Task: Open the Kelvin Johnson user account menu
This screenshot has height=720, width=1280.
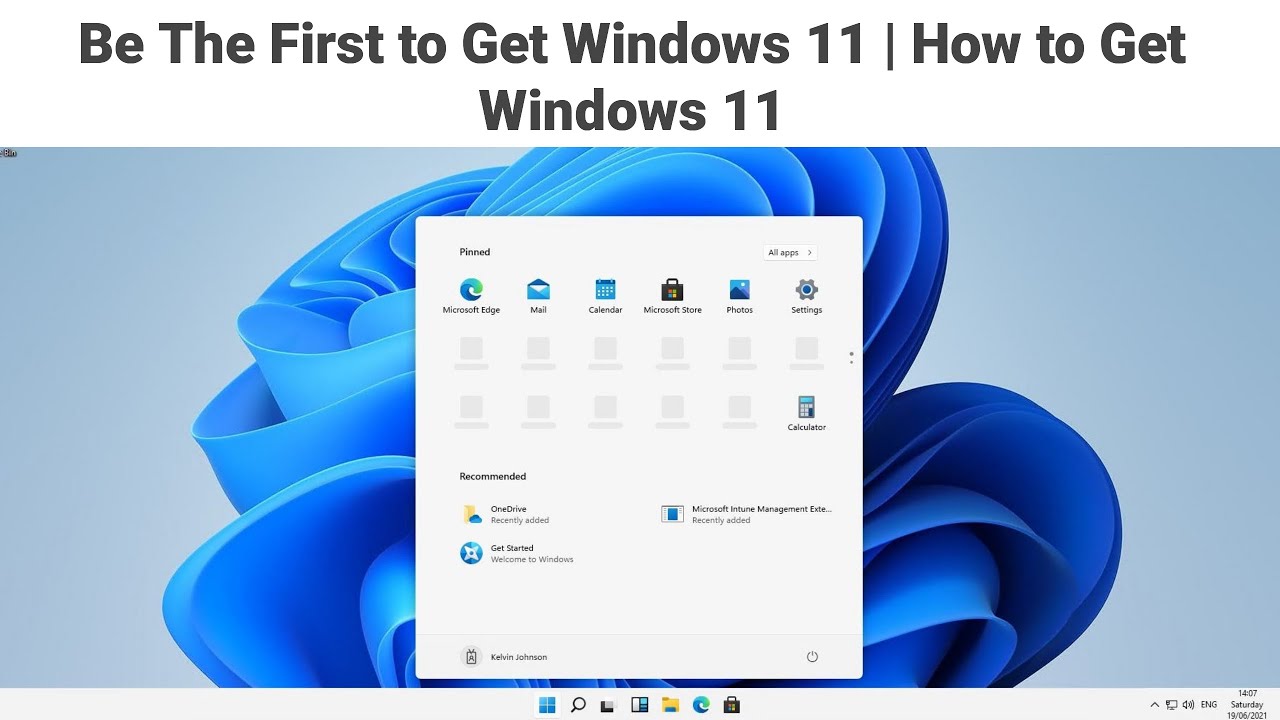Action: (x=504, y=657)
